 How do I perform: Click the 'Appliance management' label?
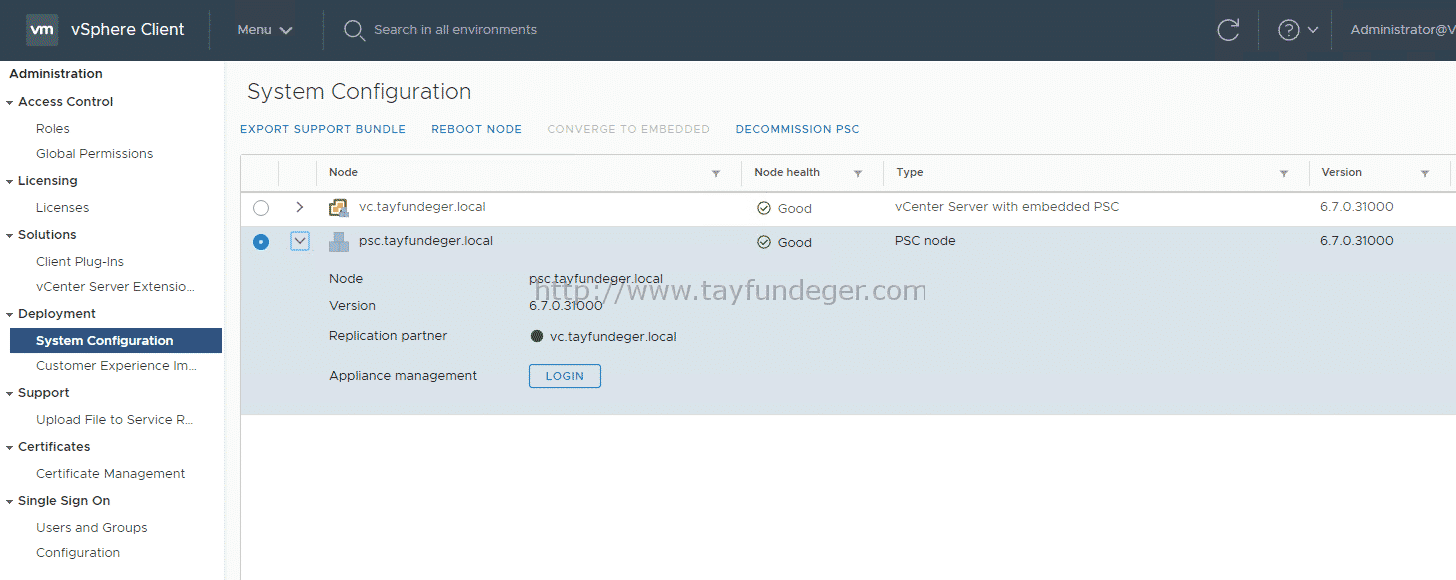(x=403, y=376)
